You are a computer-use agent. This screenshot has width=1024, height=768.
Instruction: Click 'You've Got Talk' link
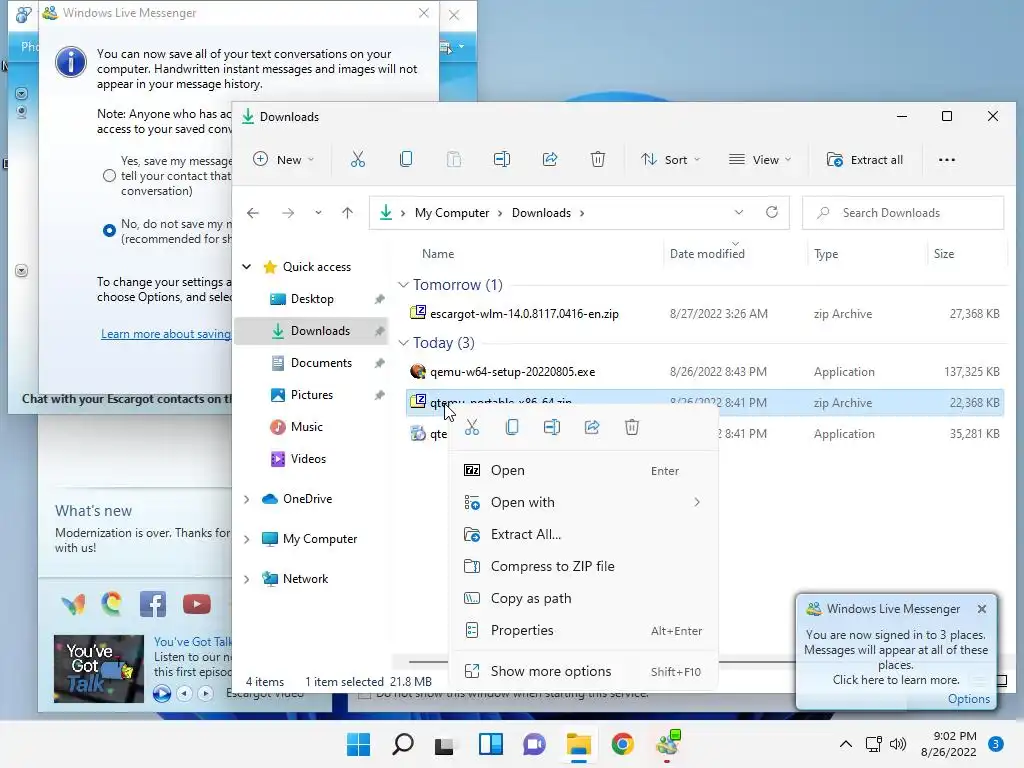coord(193,642)
